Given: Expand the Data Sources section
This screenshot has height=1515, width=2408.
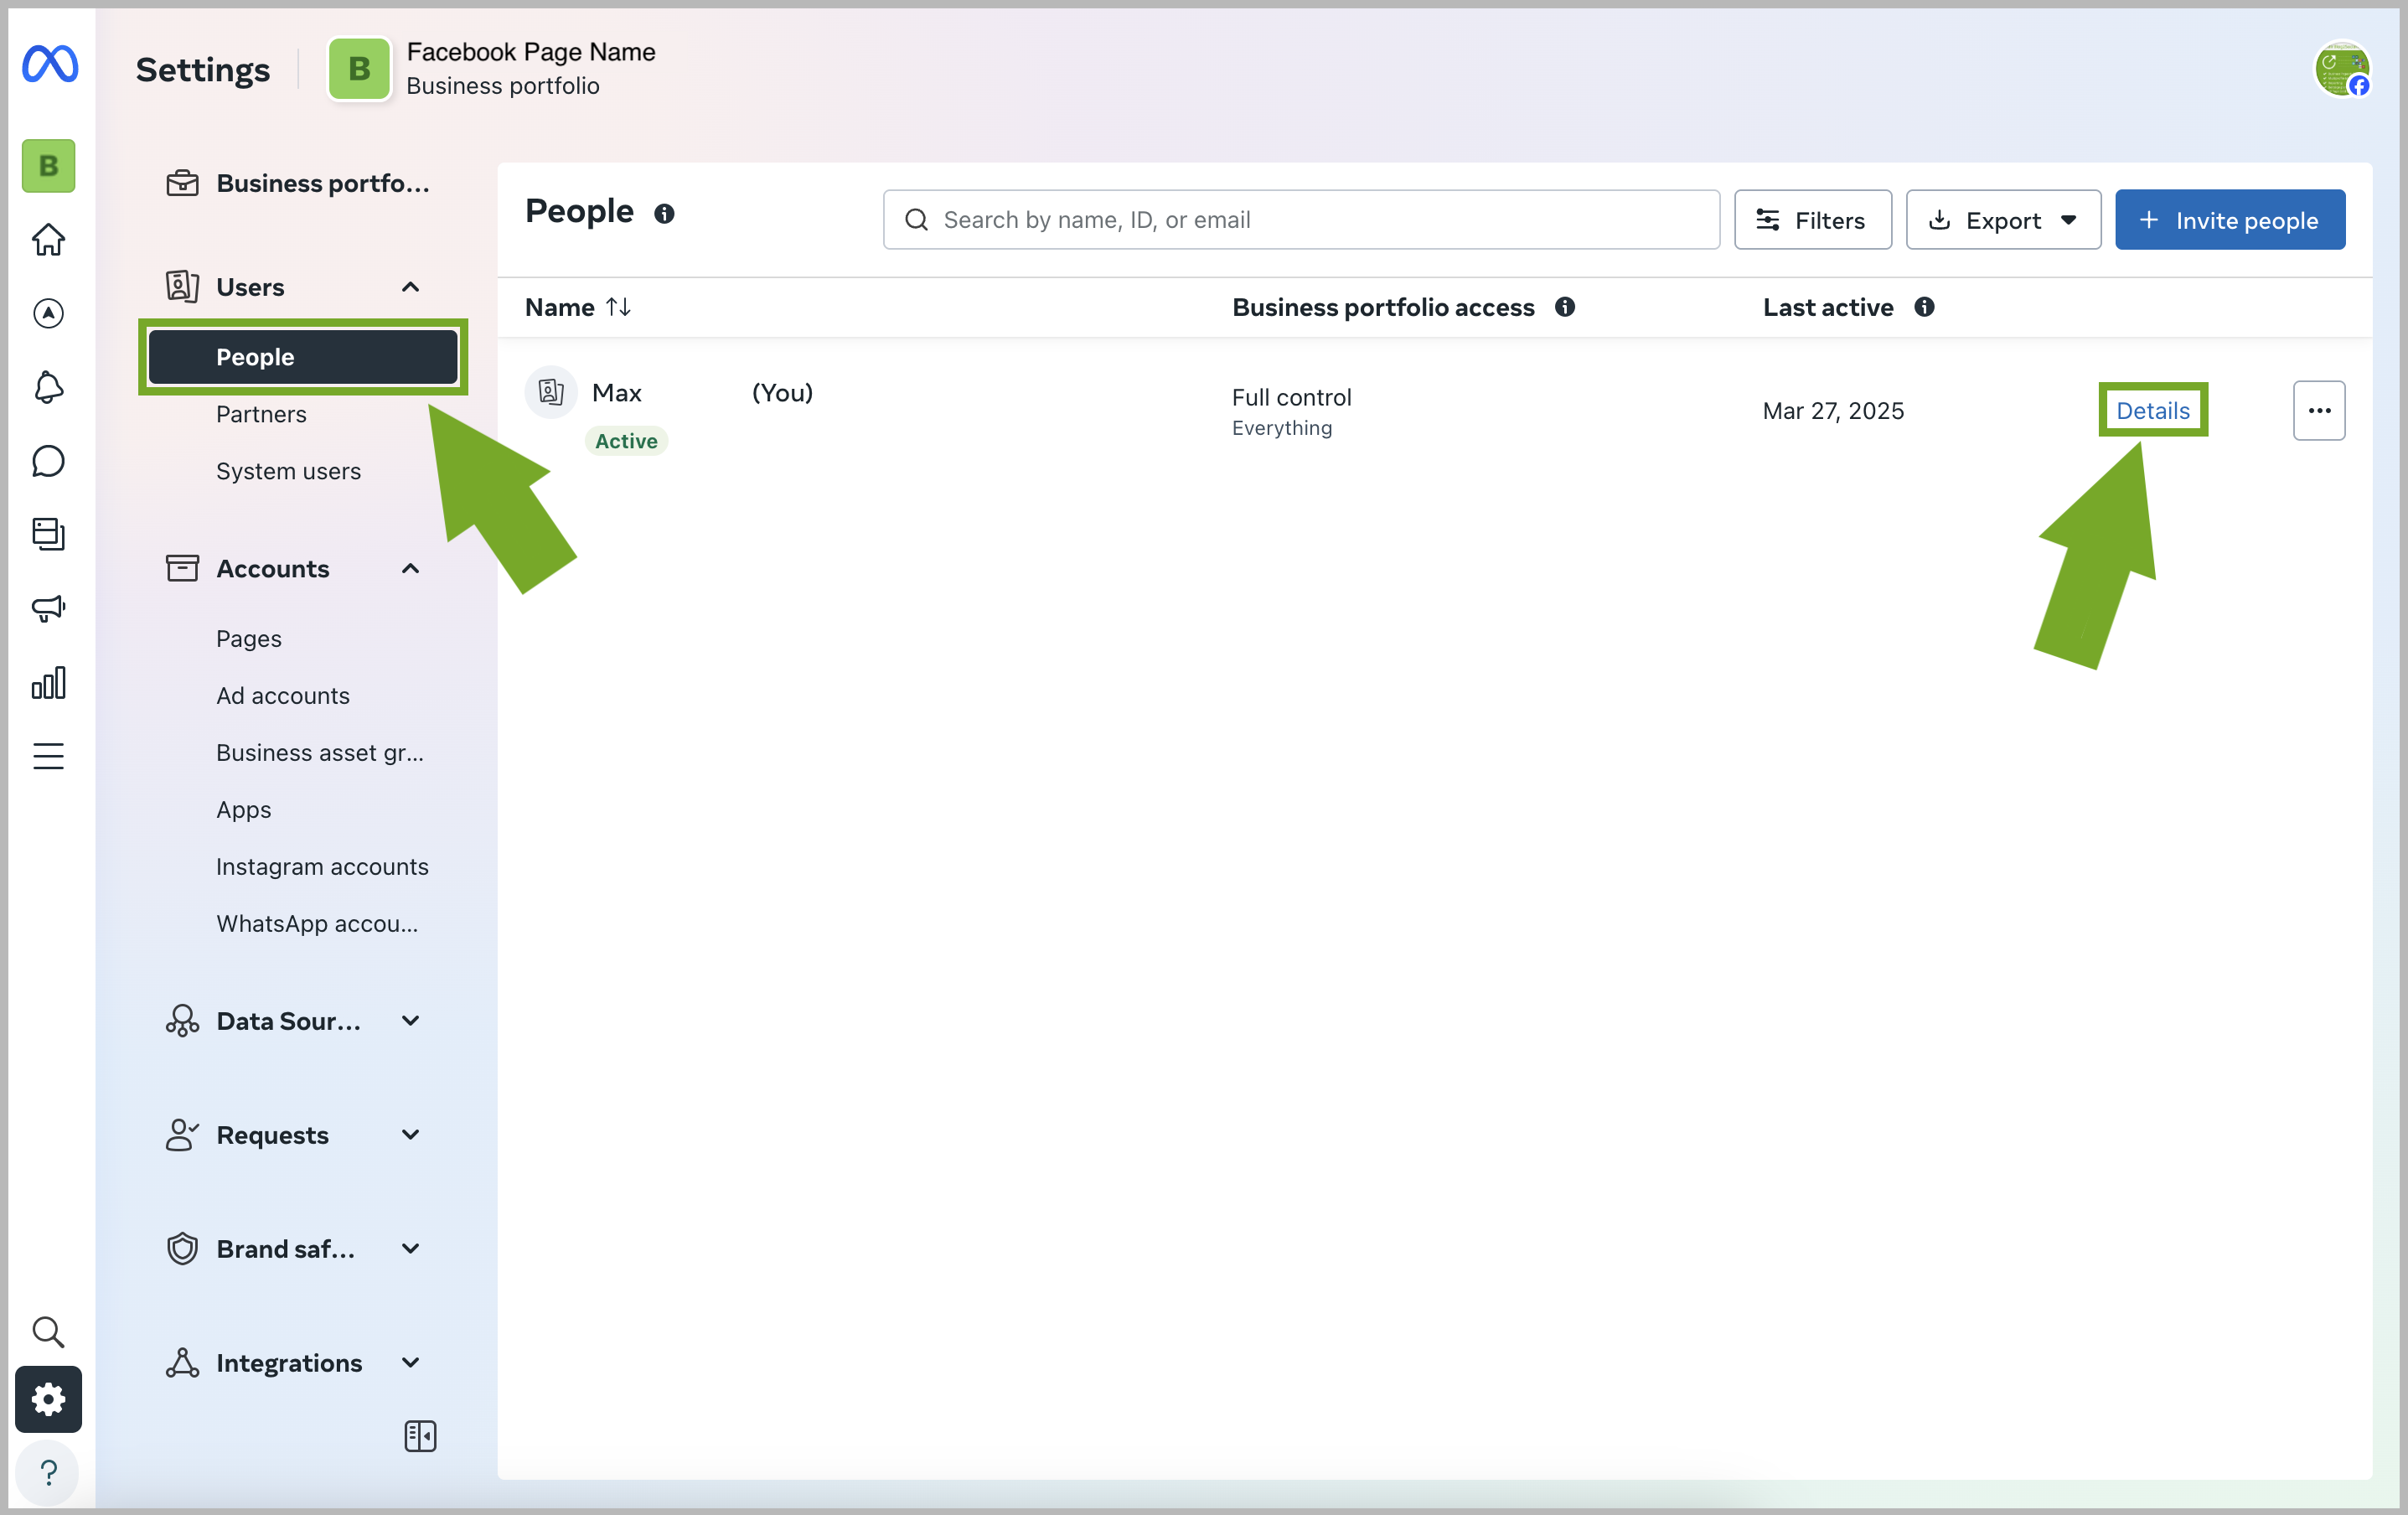Looking at the screenshot, I should coord(410,1021).
